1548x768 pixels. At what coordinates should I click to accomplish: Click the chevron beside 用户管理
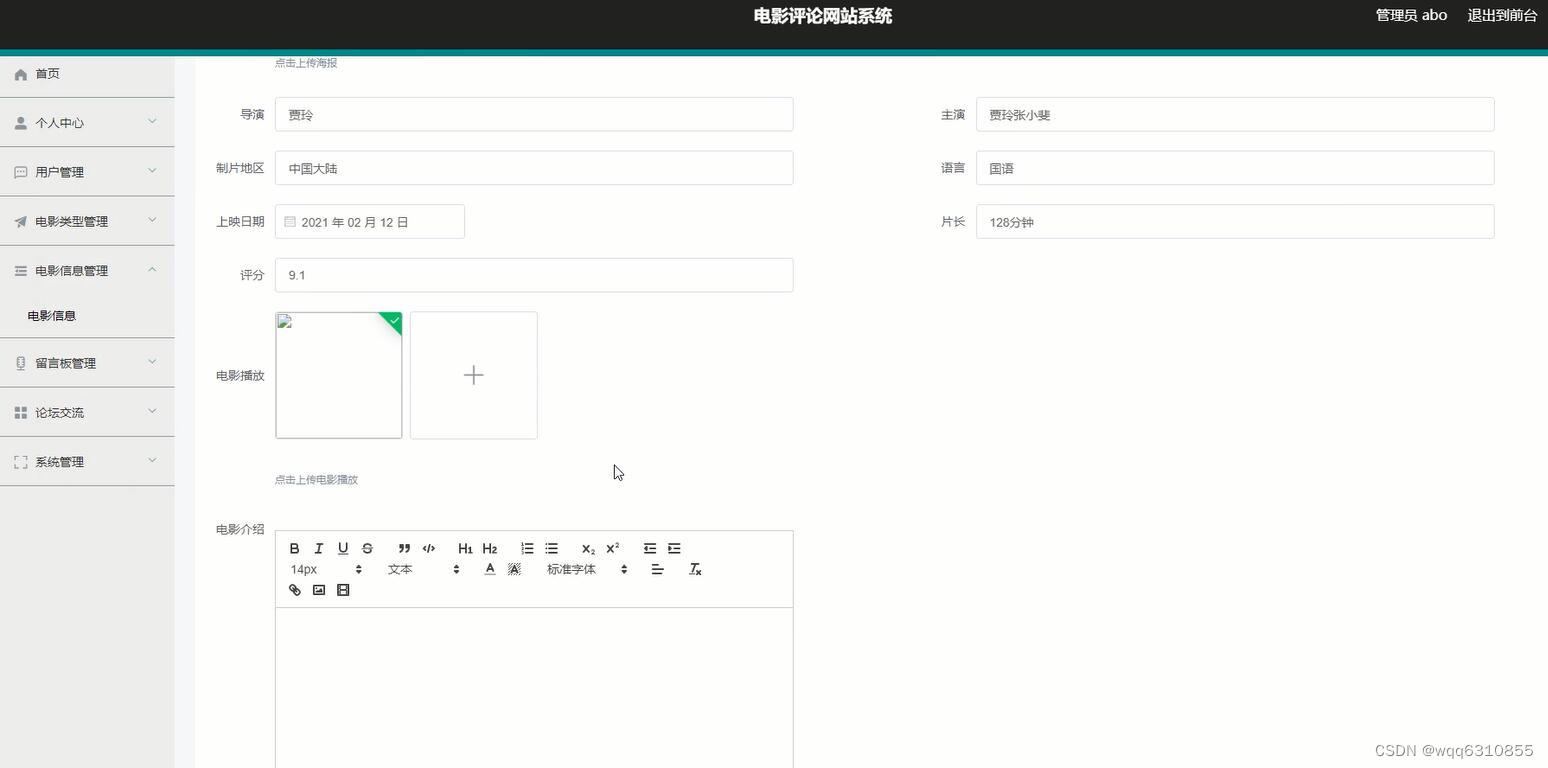tap(152, 171)
